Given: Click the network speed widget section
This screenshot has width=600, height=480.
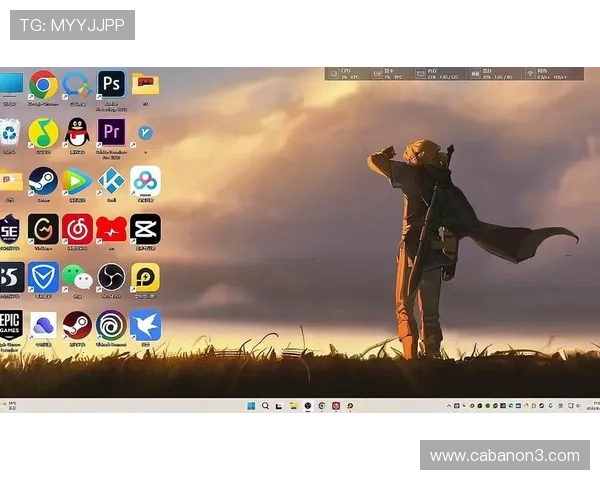Looking at the screenshot, I should 547,73.
